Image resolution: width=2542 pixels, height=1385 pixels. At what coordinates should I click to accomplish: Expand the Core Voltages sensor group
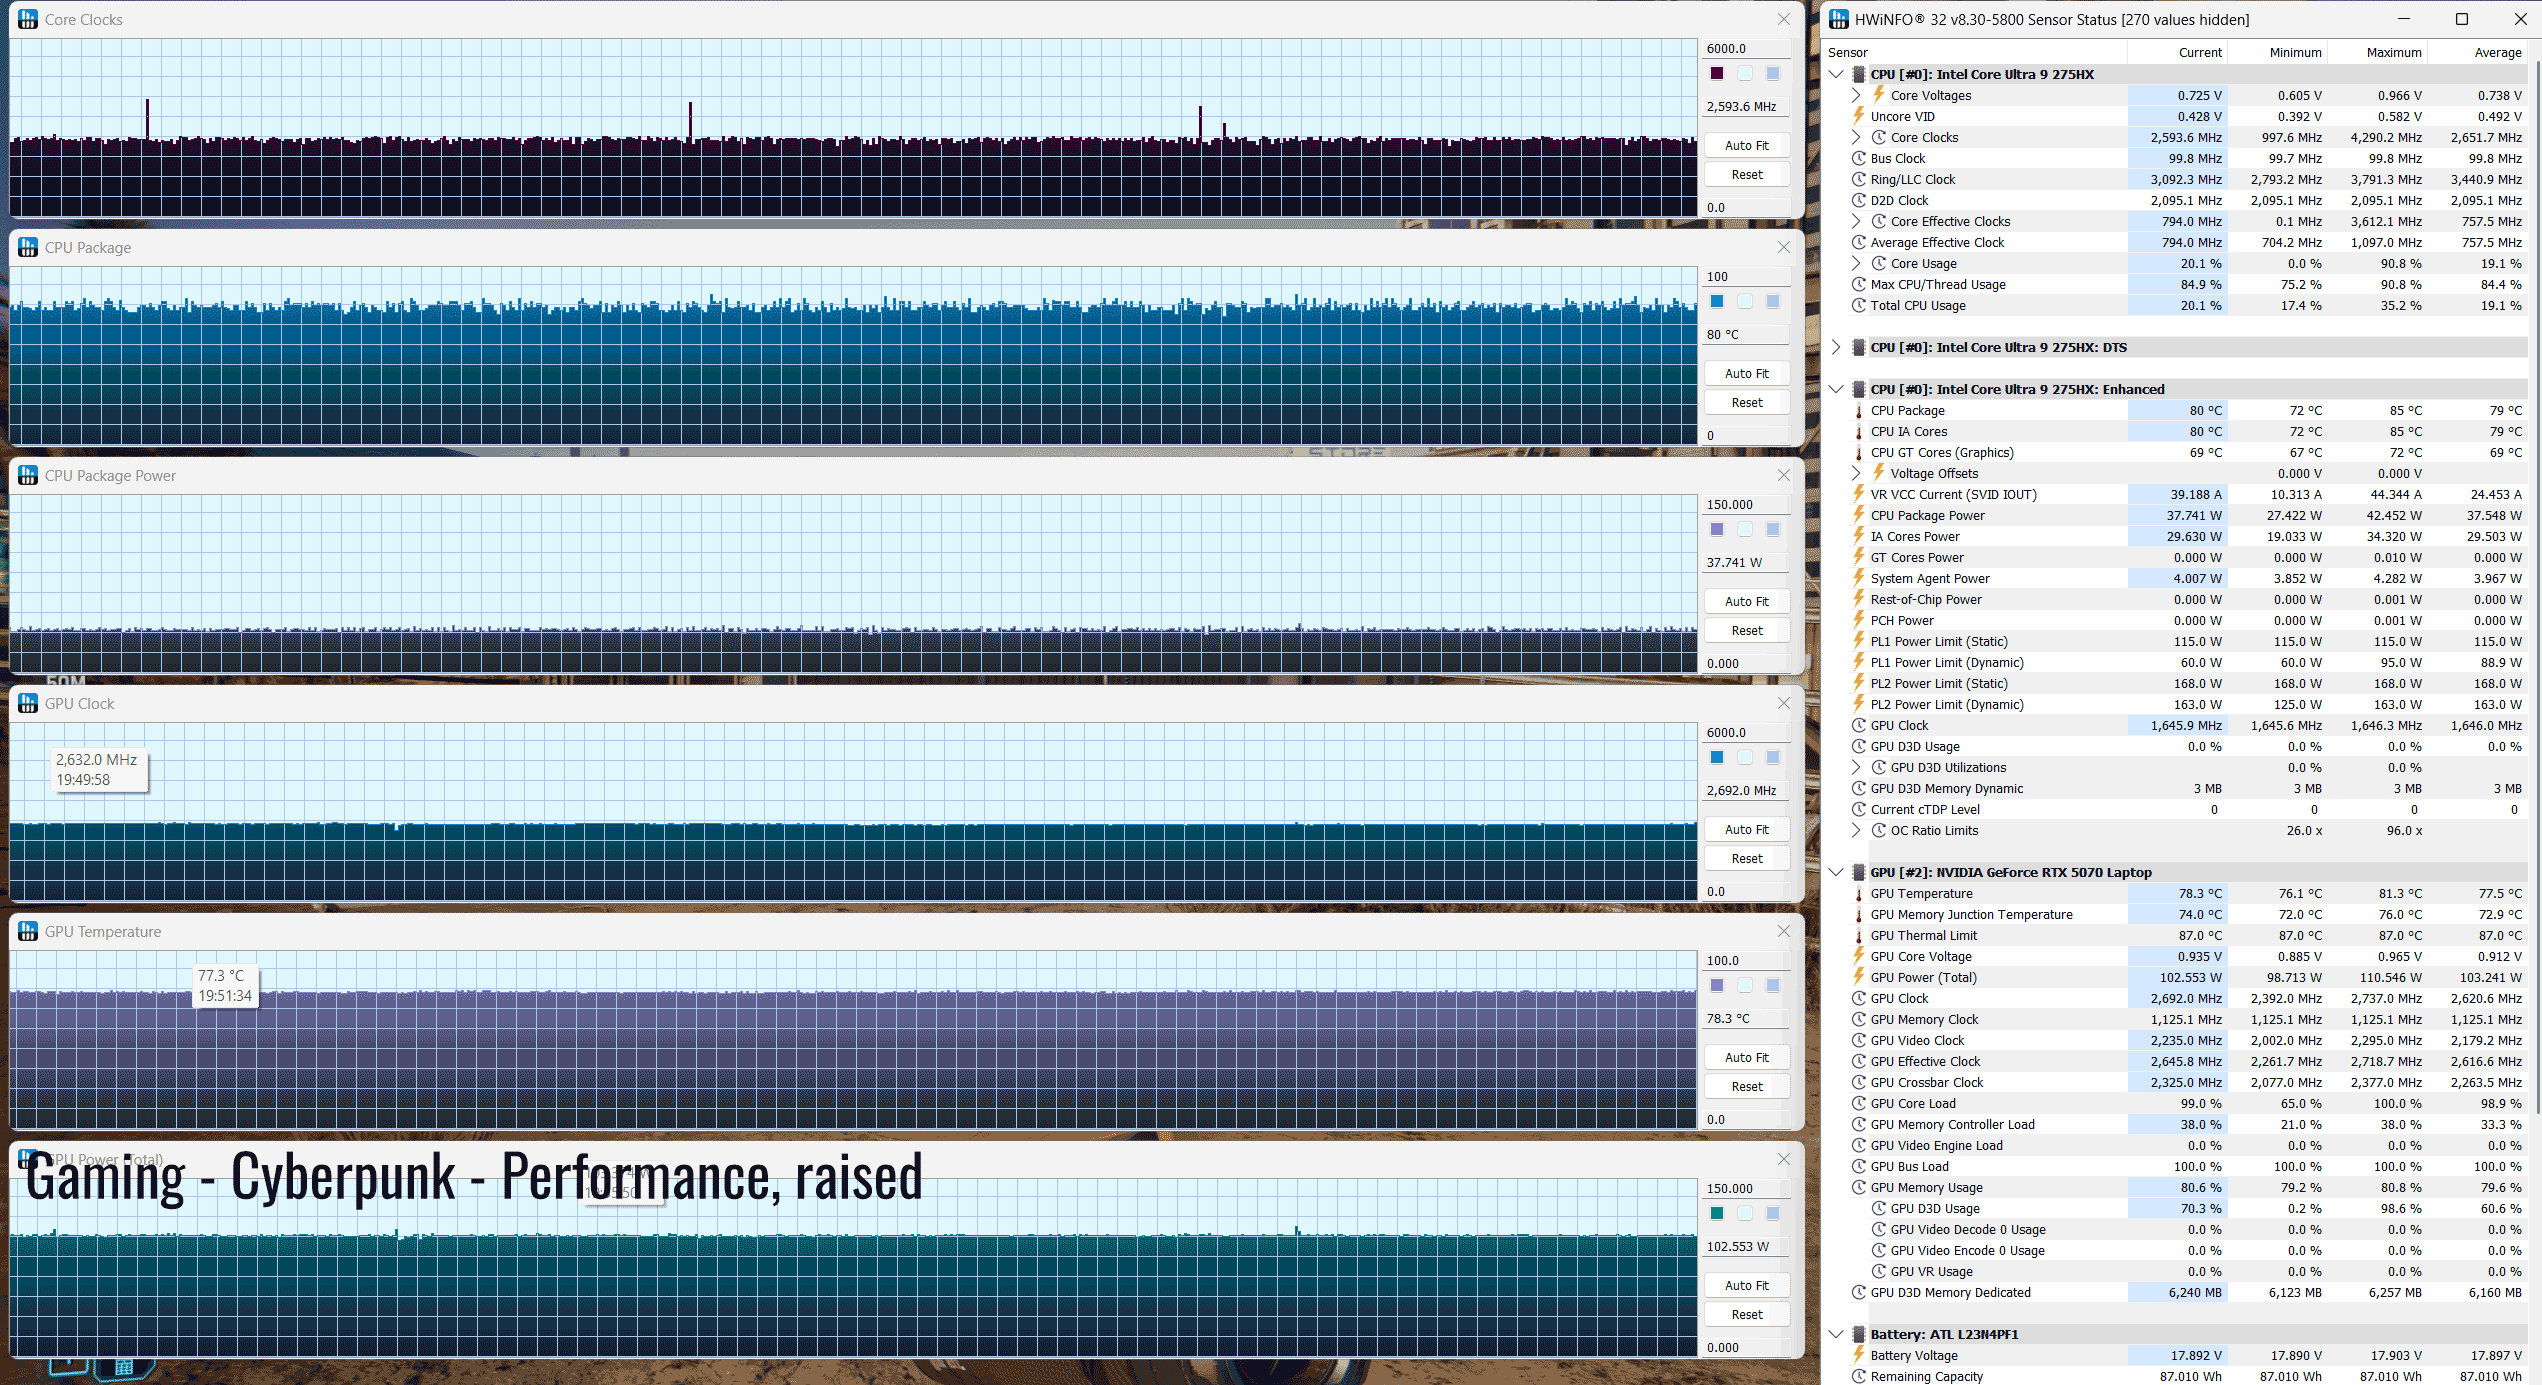[x=1856, y=95]
